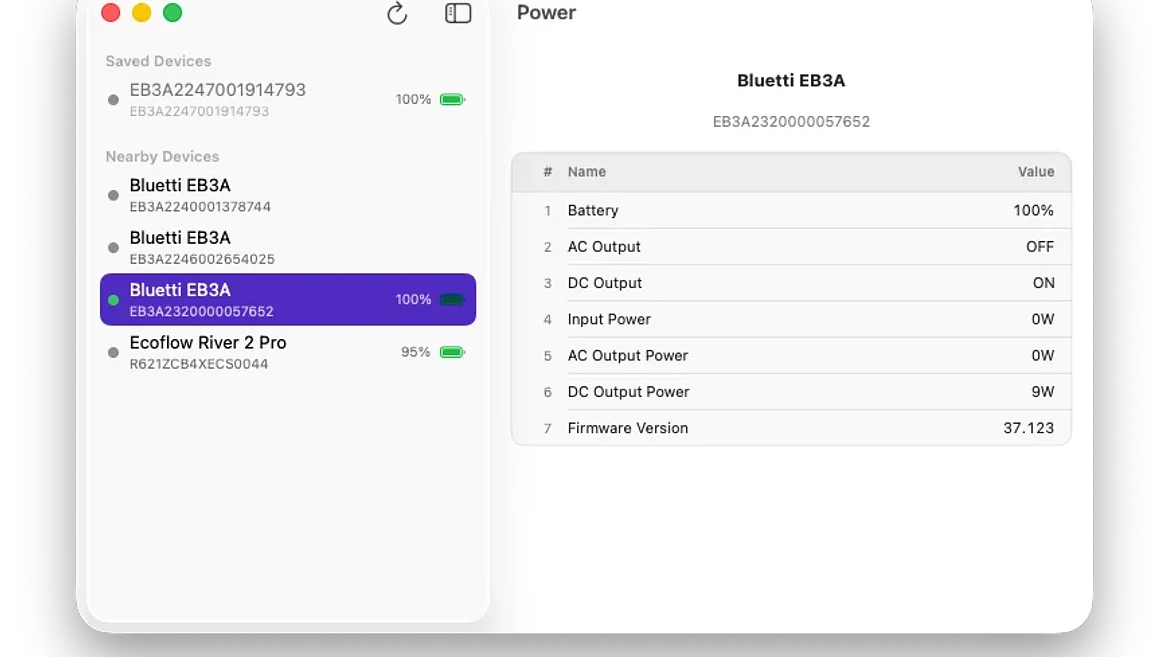This screenshot has height=657, width=1168.
Task: Click the Nearby Devices section header
Action: tap(162, 156)
